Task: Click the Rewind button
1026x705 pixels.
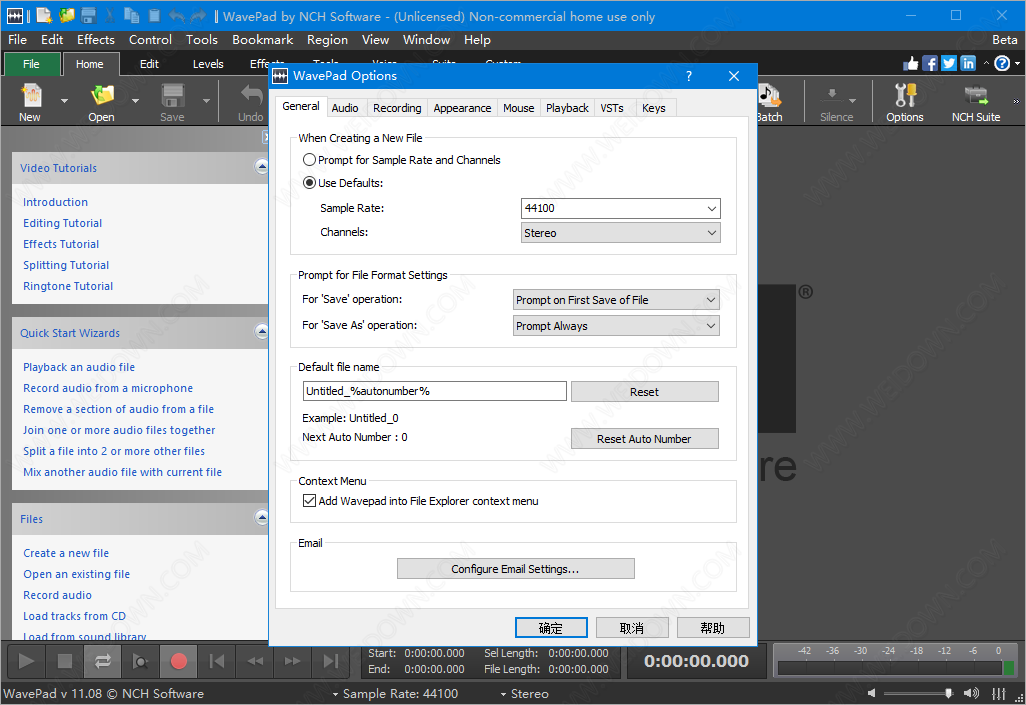Action: 255,661
